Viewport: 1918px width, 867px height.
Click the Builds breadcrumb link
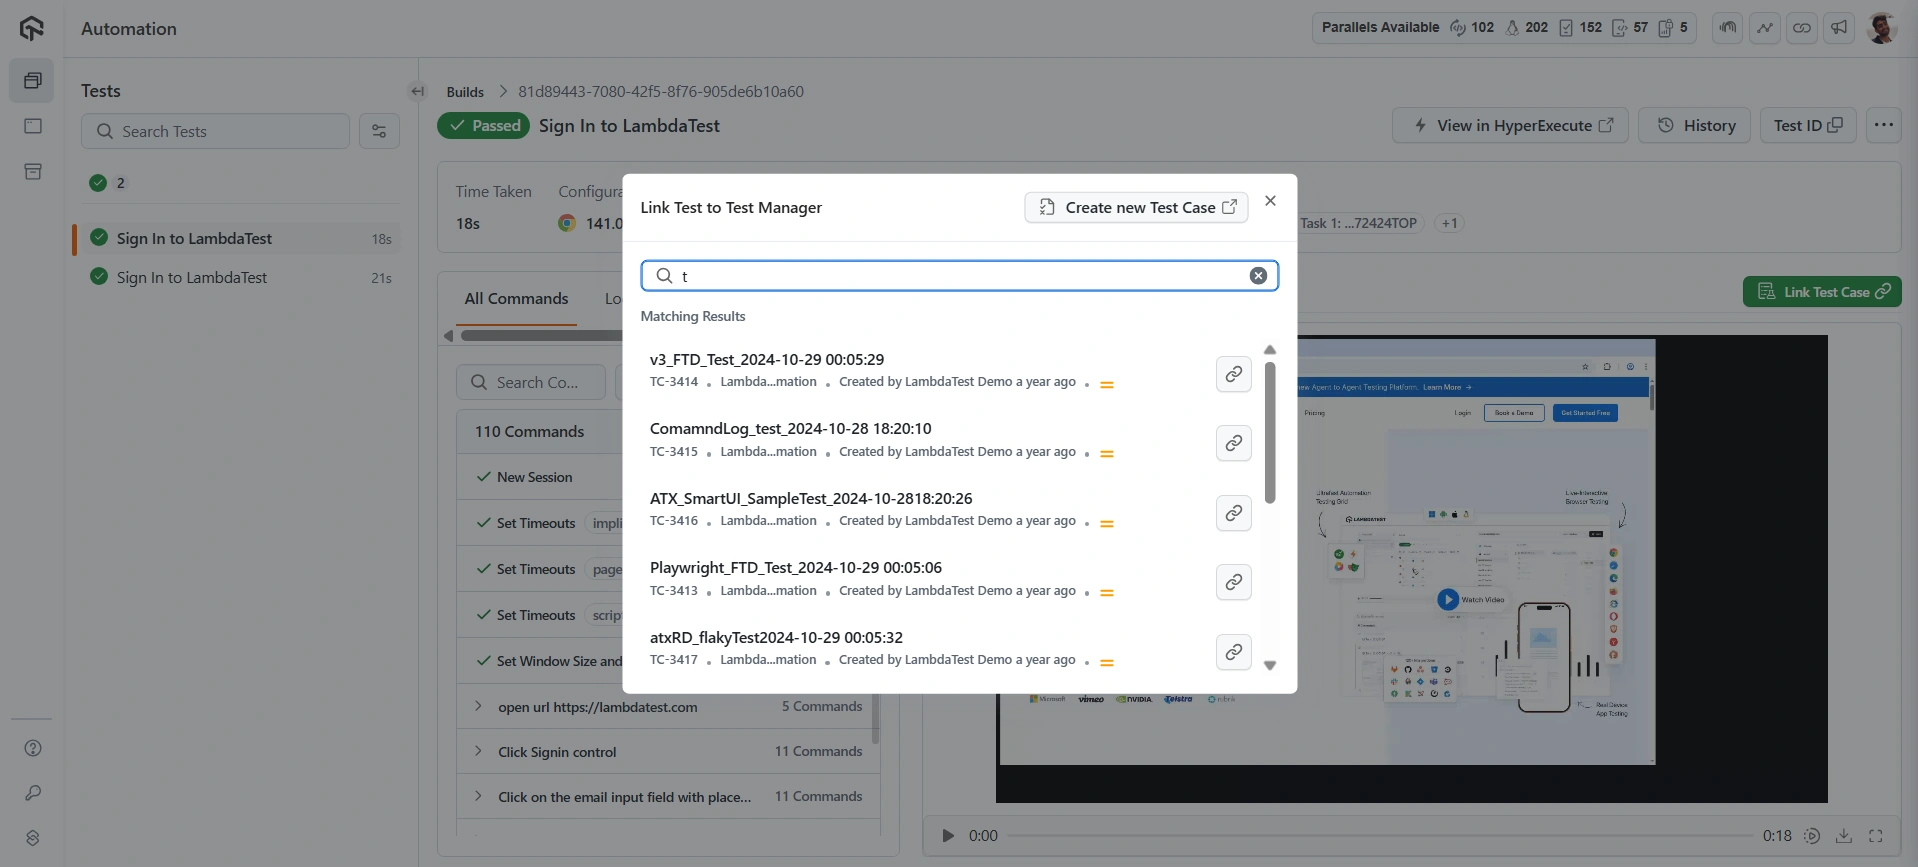click(465, 92)
